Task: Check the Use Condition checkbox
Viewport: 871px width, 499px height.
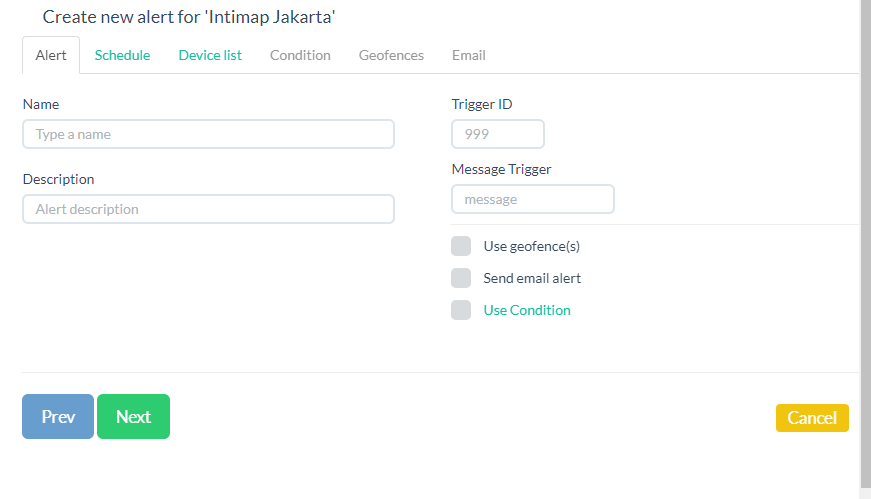Action: pyautogui.click(x=461, y=310)
